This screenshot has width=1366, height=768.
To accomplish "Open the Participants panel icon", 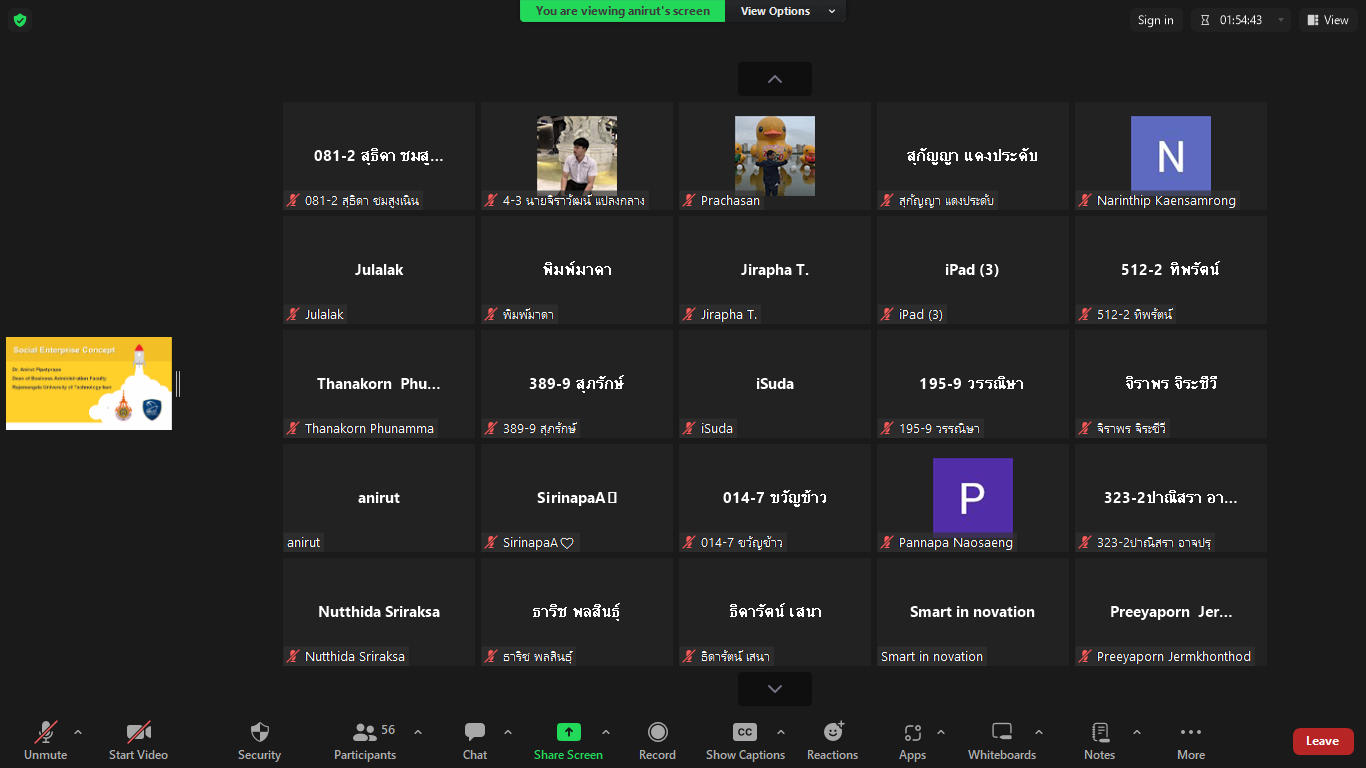I will pyautogui.click(x=365, y=732).
